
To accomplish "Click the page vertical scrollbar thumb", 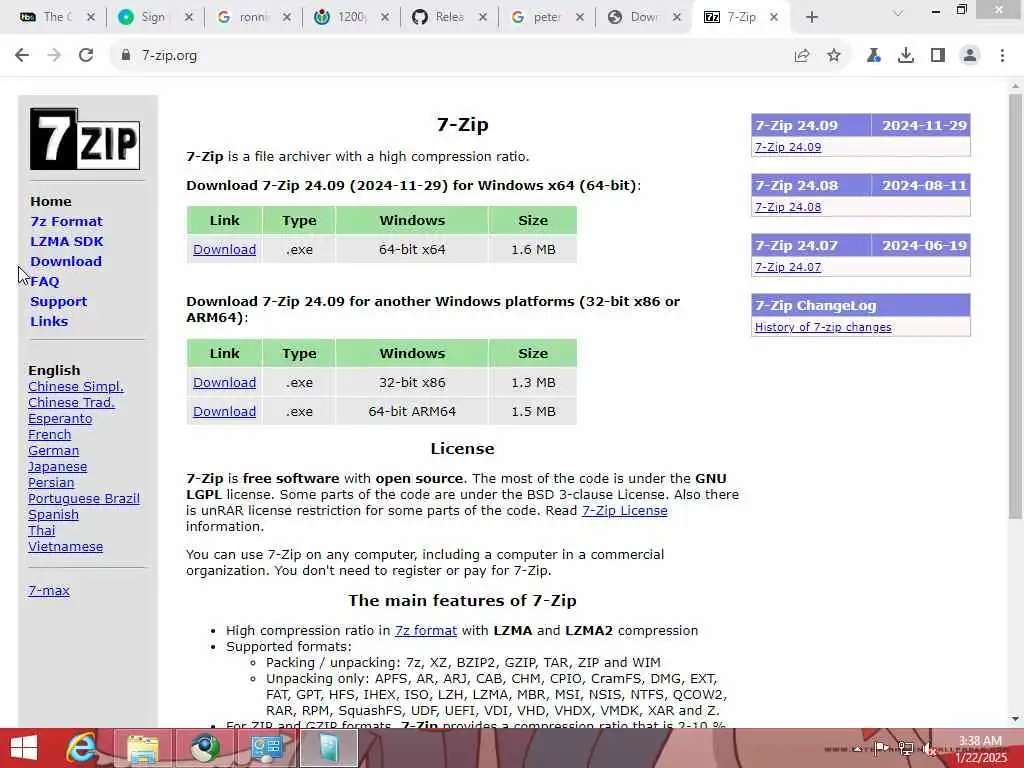I will [1015, 306].
